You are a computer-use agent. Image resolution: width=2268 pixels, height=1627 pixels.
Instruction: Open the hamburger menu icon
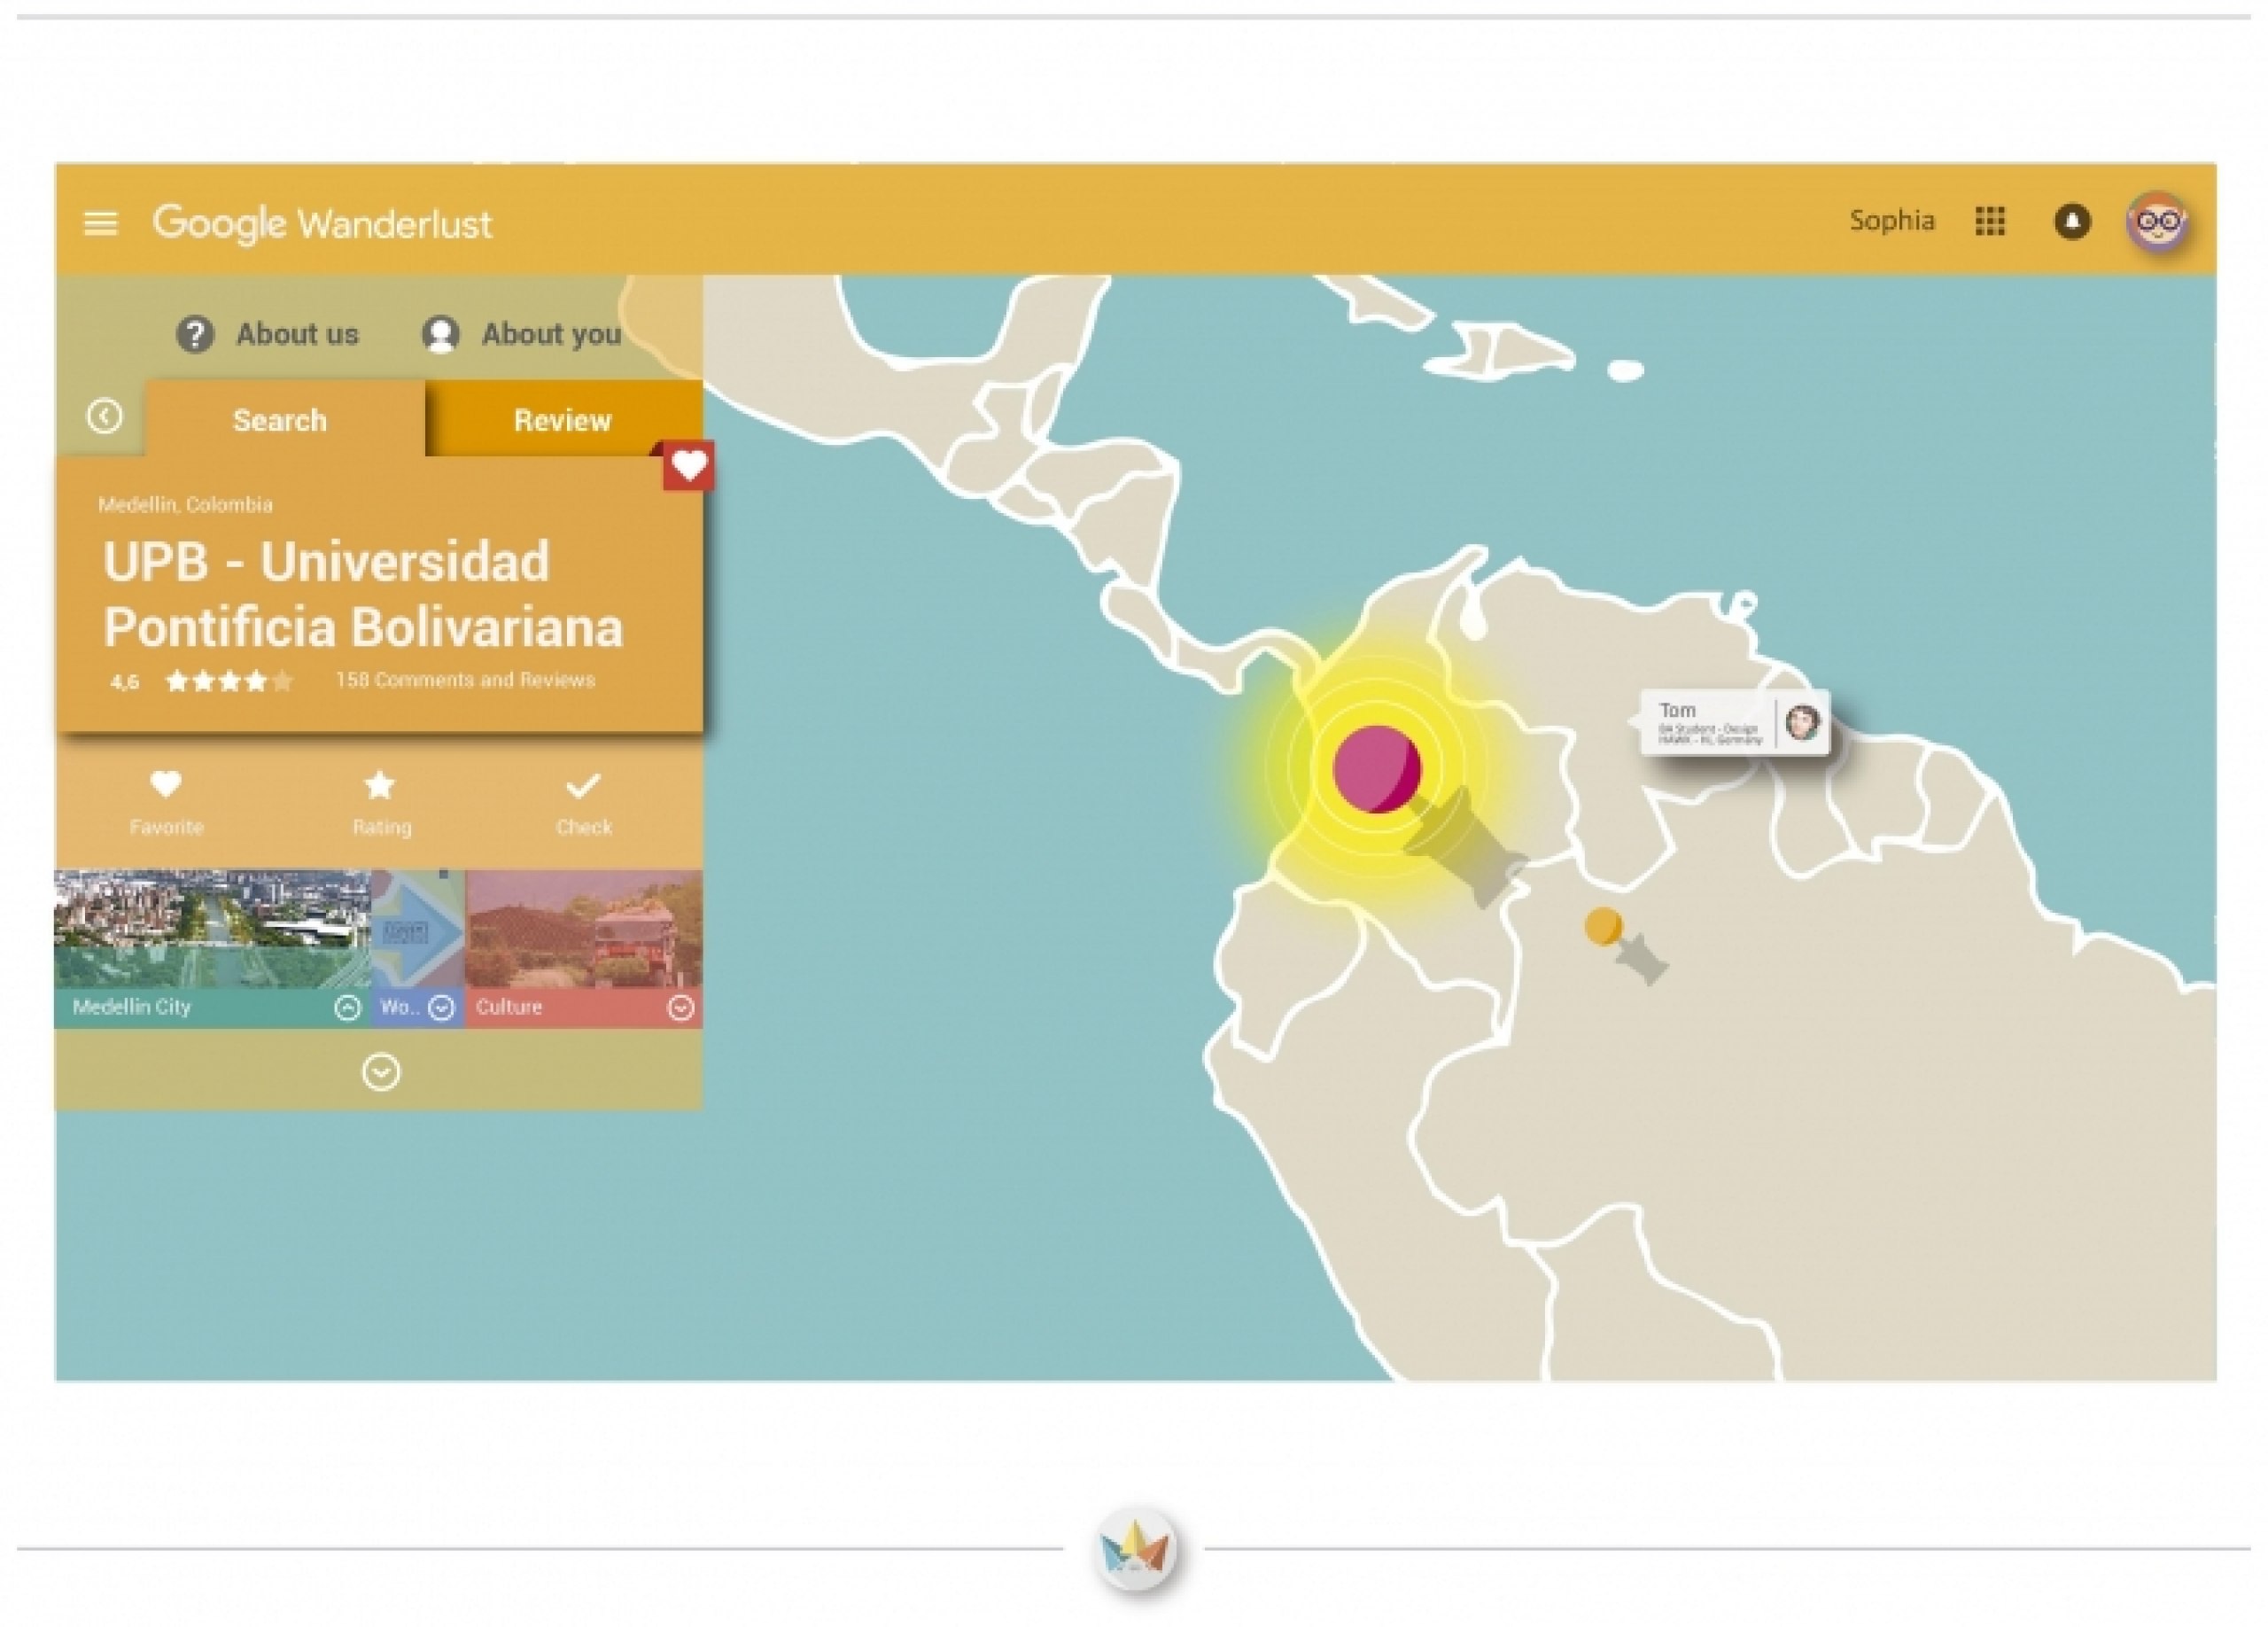tap(100, 223)
